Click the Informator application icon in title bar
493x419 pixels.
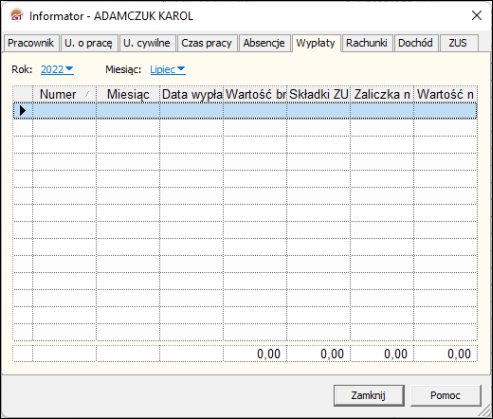17,16
